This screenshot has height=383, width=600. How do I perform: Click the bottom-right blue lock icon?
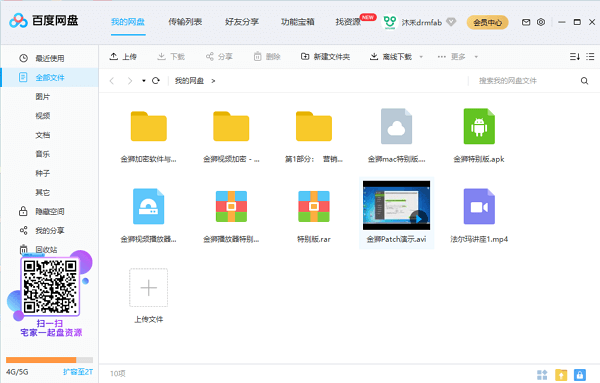tap(580, 374)
